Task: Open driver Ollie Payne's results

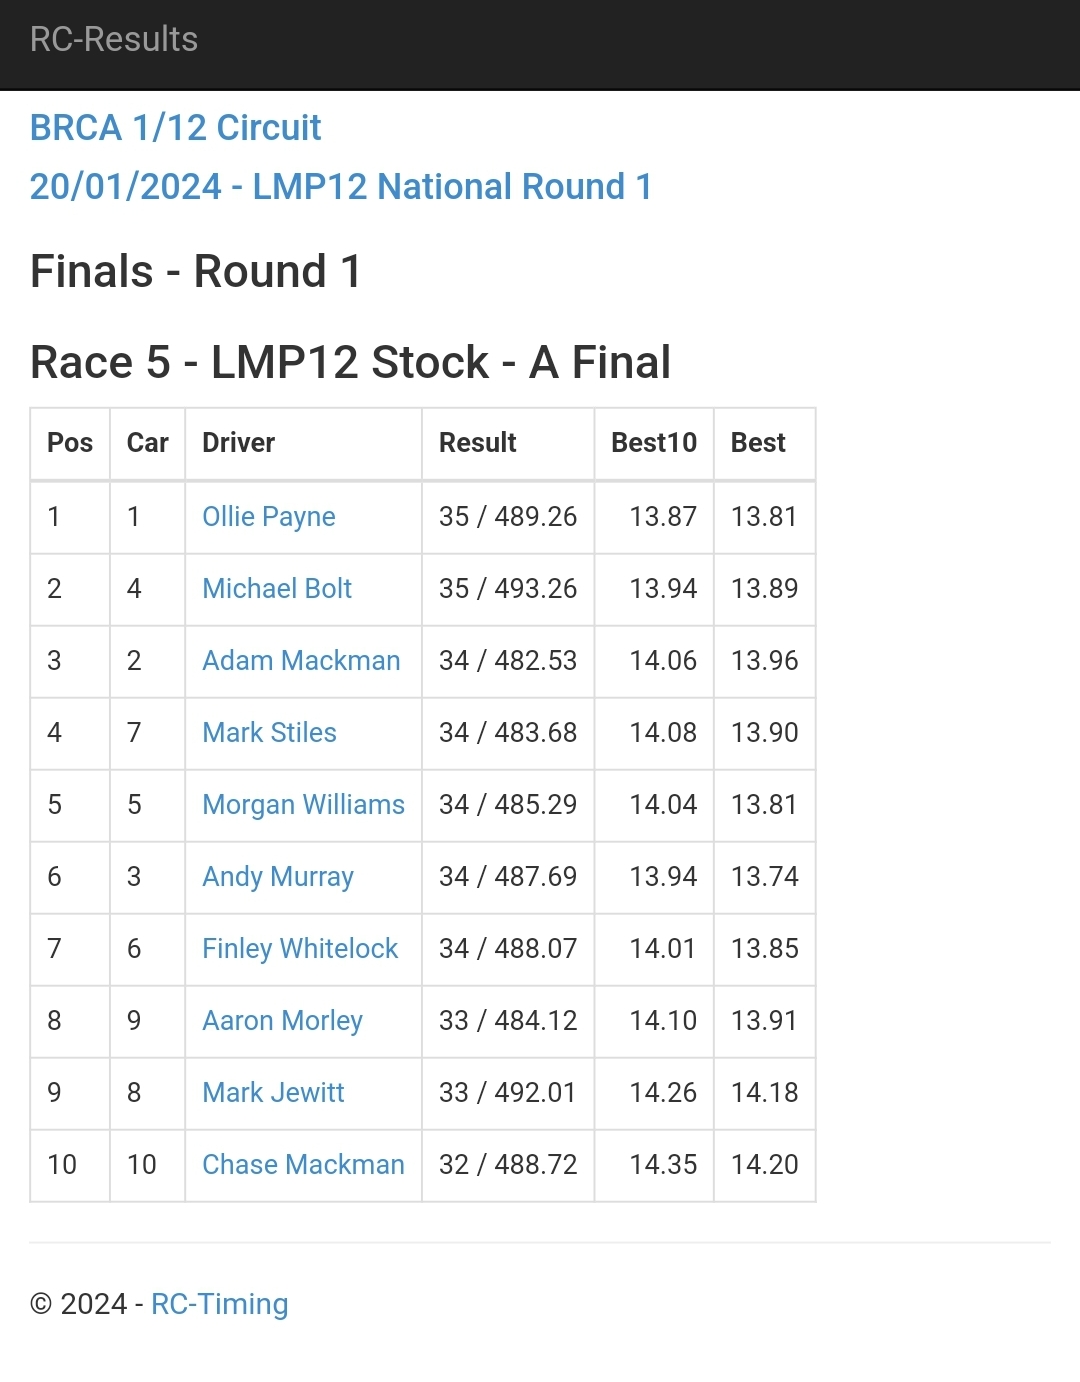Action: click(268, 517)
